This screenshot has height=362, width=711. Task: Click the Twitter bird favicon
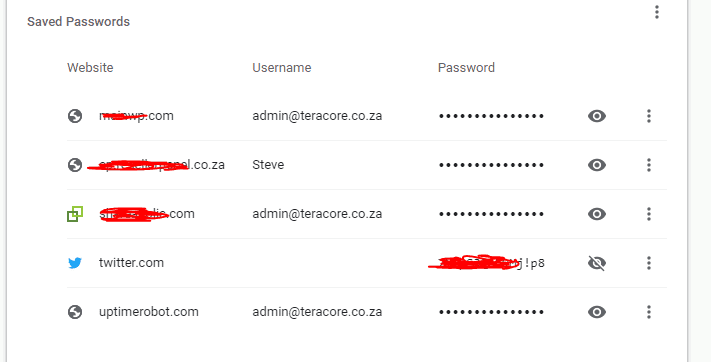[x=75, y=263]
